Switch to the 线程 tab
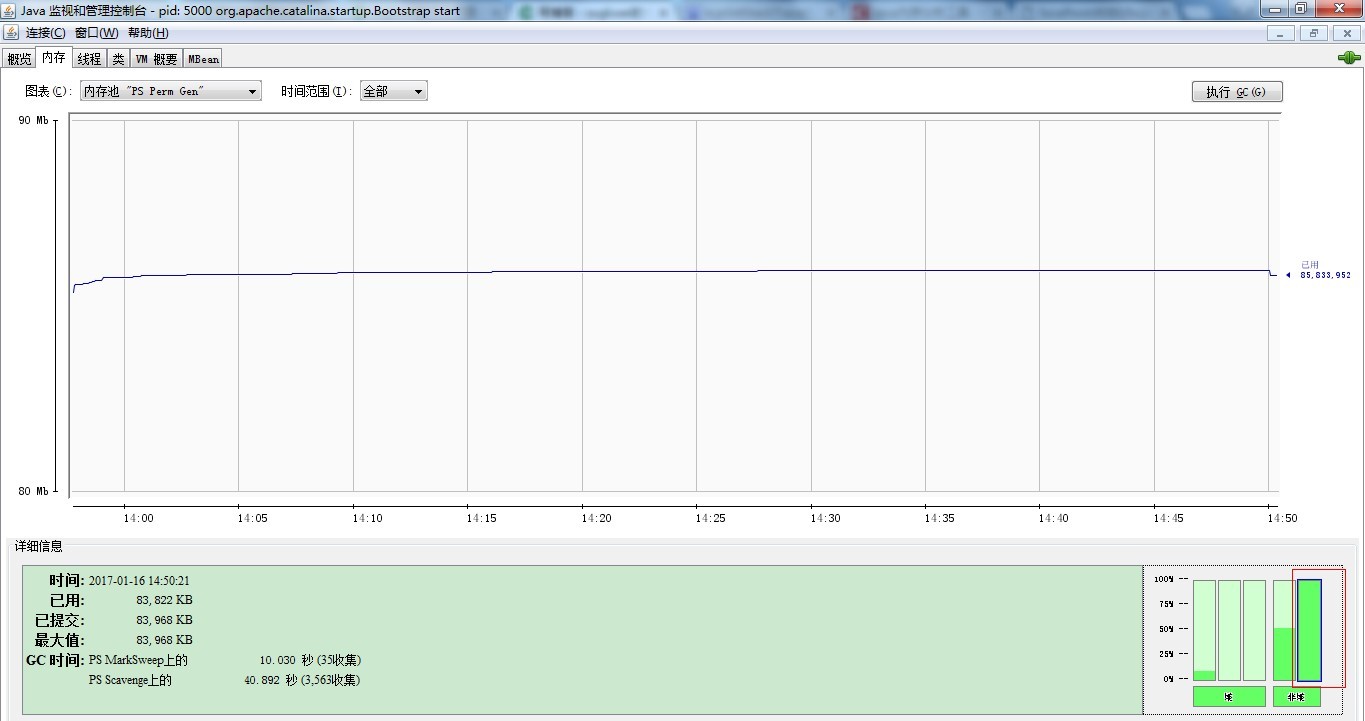Viewport: 1365px width, 721px height. (x=88, y=58)
